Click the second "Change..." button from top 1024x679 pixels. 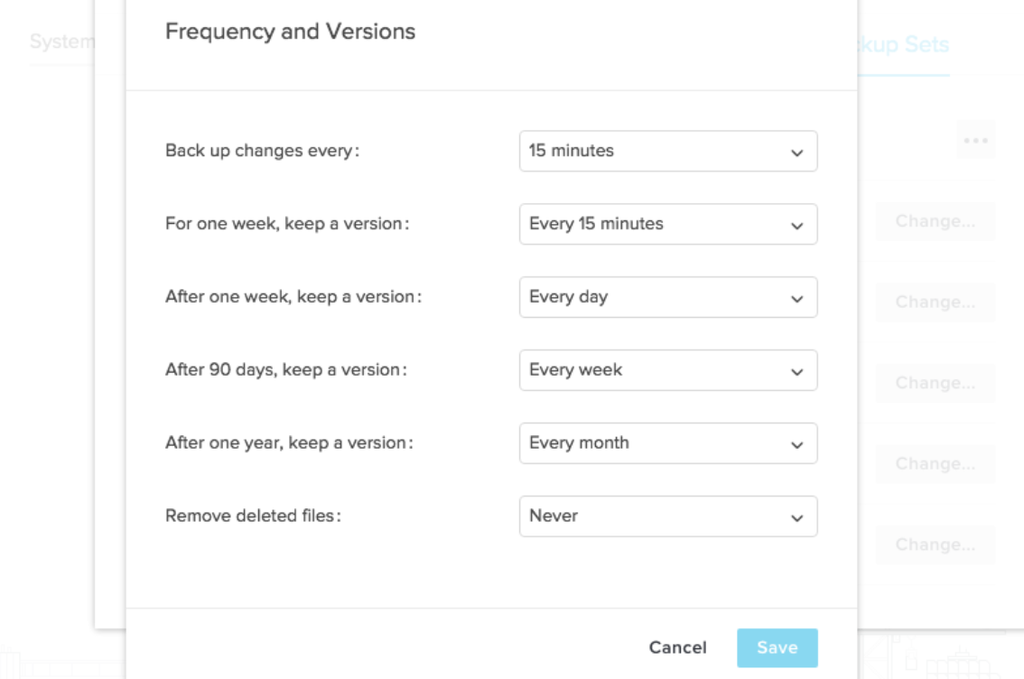pos(935,302)
